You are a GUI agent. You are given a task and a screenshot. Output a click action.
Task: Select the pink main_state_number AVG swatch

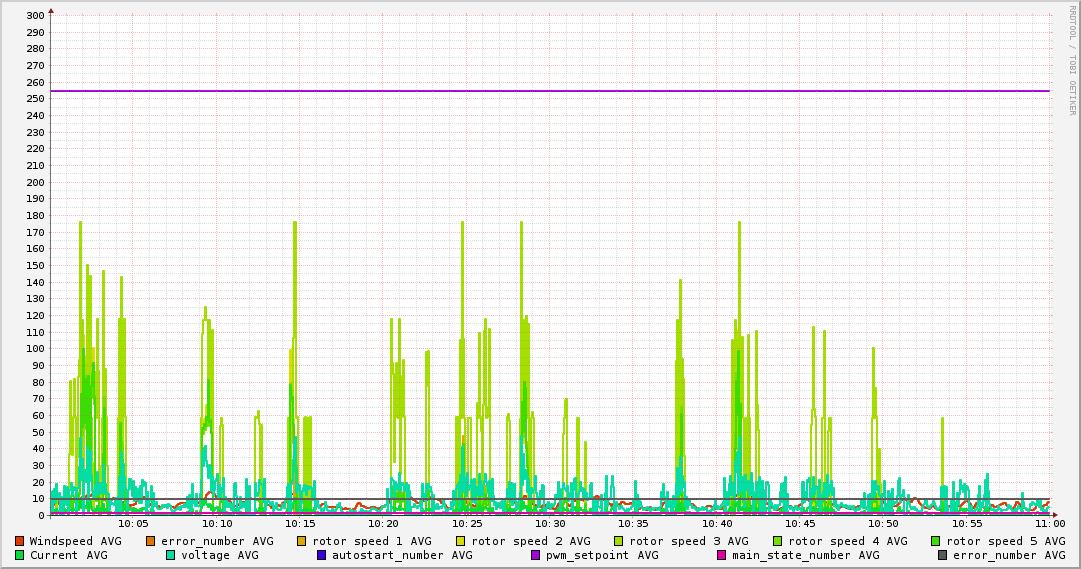[x=721, y=555]
